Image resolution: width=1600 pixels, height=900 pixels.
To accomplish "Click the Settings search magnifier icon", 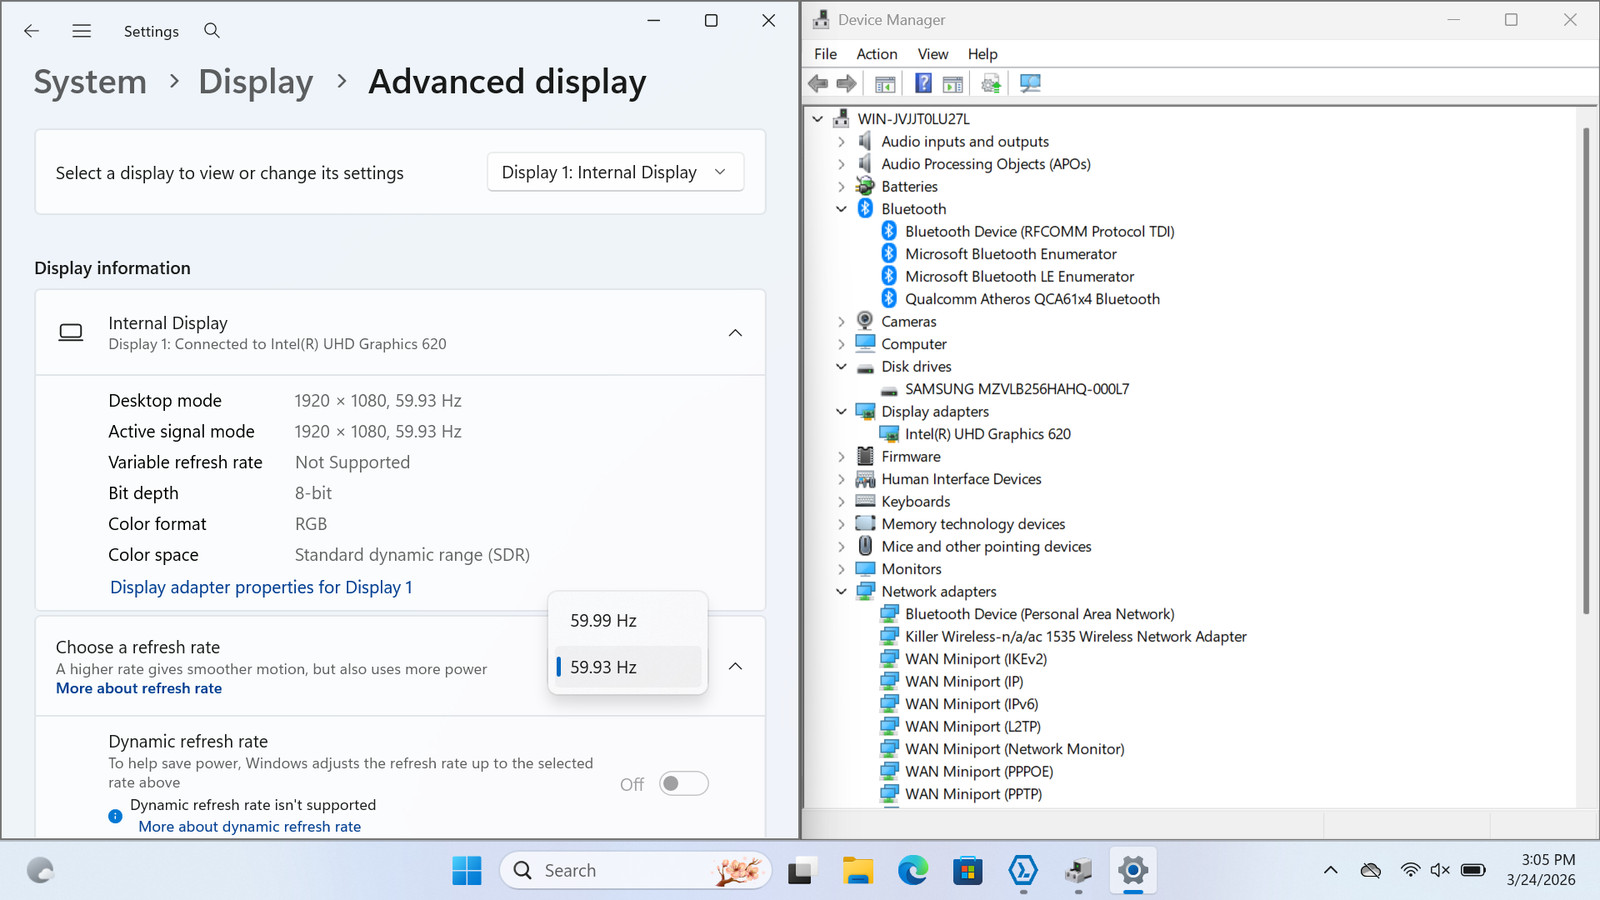I will click(212, 31).
